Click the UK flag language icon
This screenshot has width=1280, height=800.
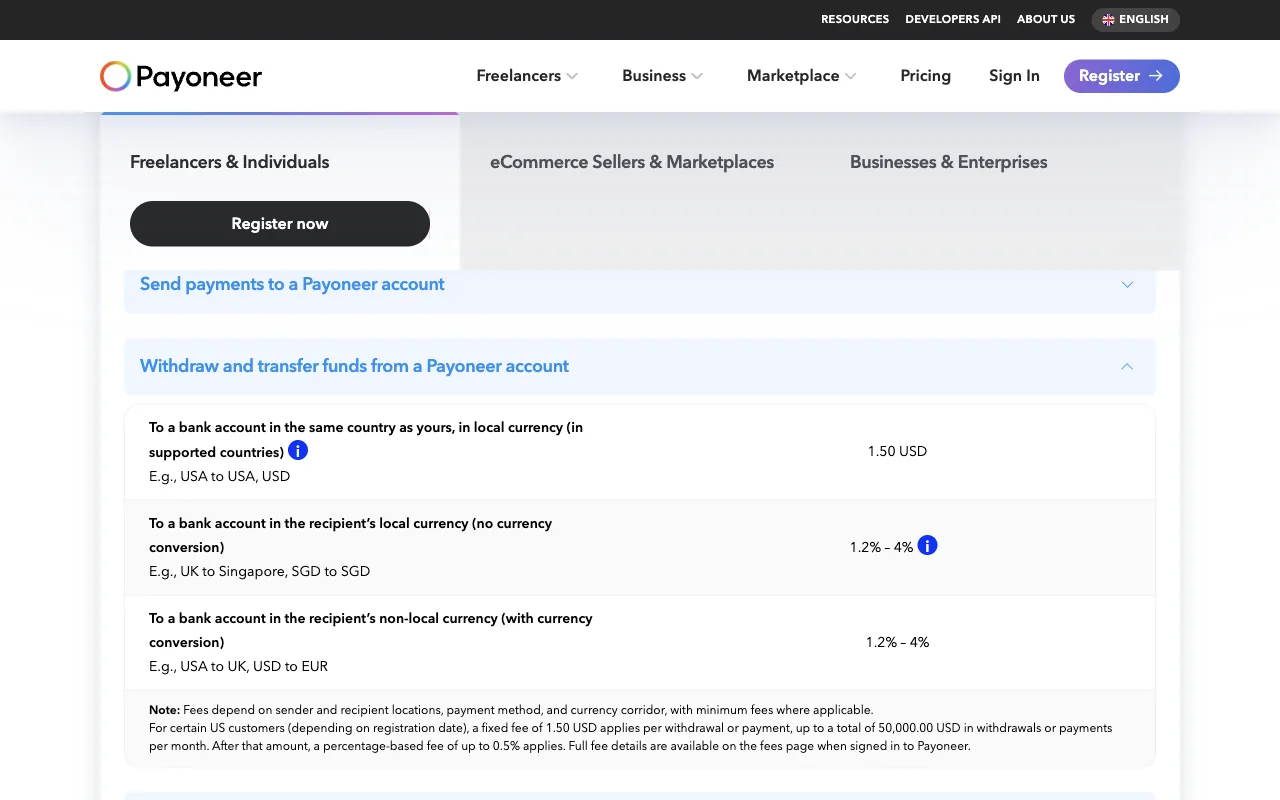[x=1108, y=19]
